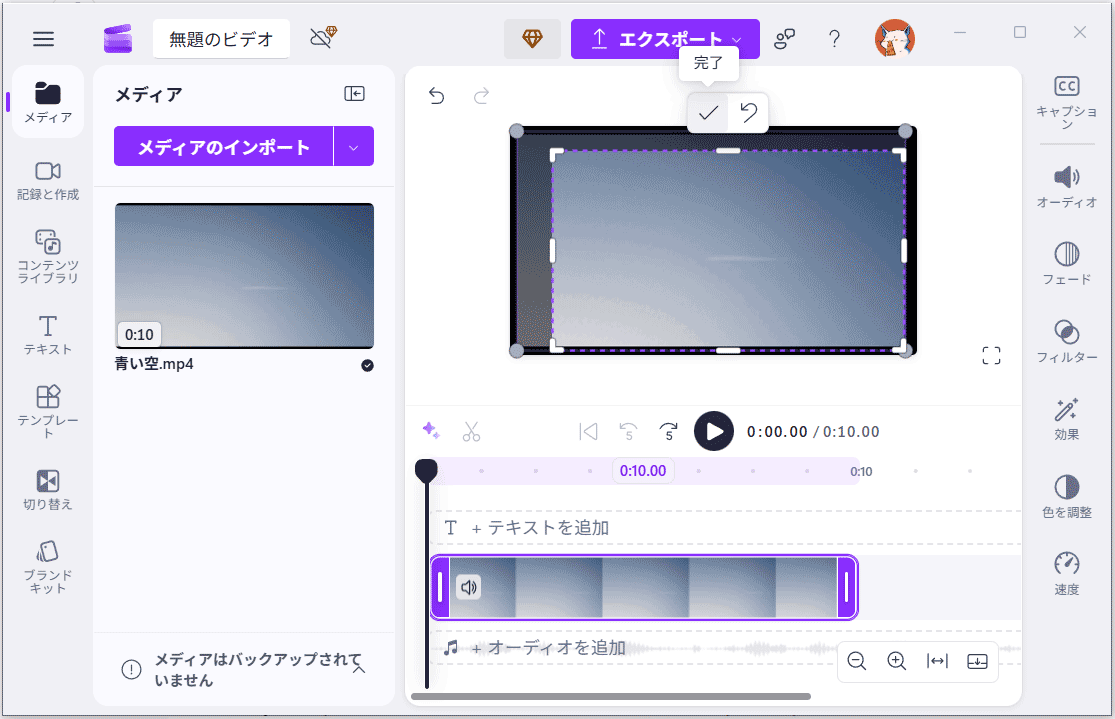
Task: Open the hamburger main menu
Action: (x=43, y=38)
